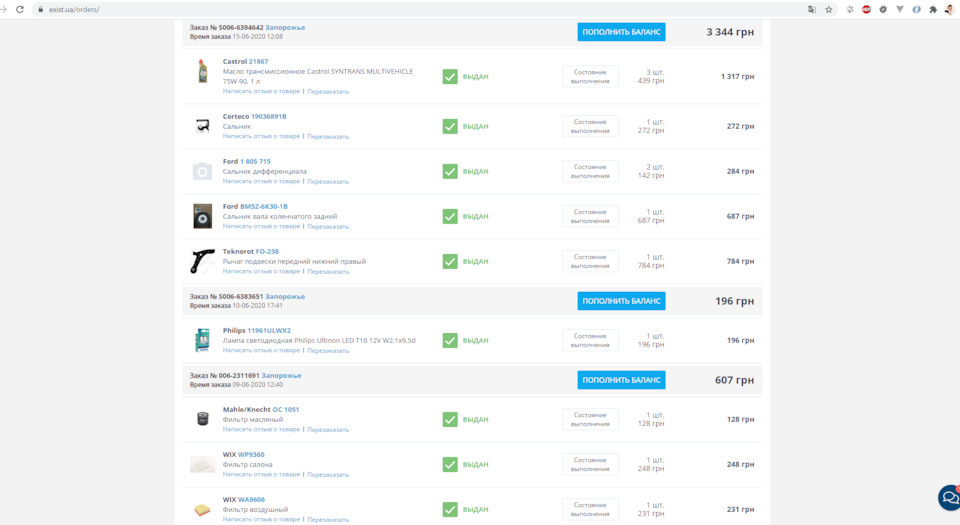Click Пополнить баланс for order 006-2311691

pos(621,380)
